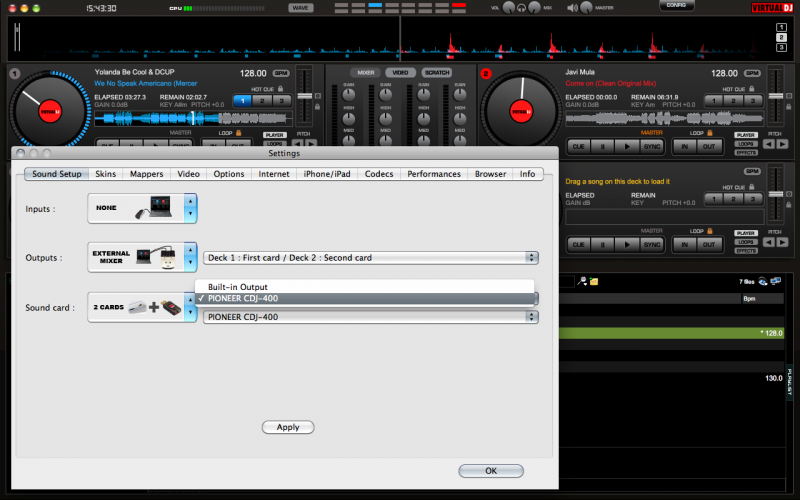The image size is (800, 500).
Task: Open the Browser settings tab
Action: (490, 174)
